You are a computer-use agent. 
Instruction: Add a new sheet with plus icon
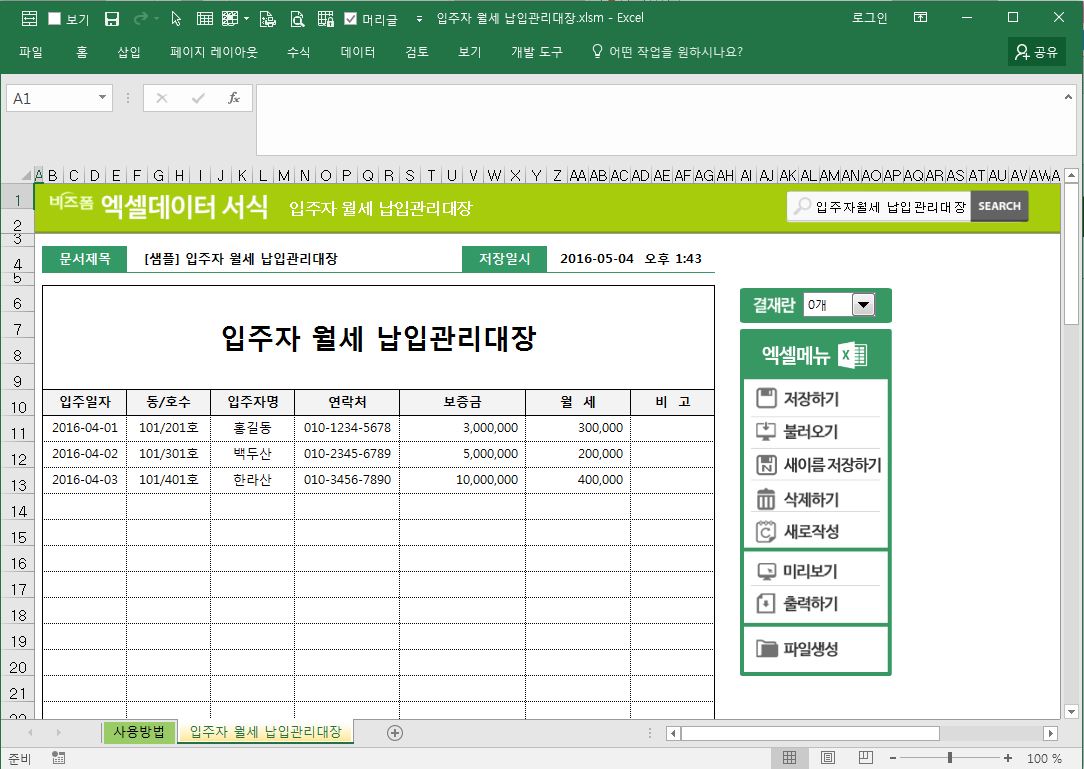395,733
